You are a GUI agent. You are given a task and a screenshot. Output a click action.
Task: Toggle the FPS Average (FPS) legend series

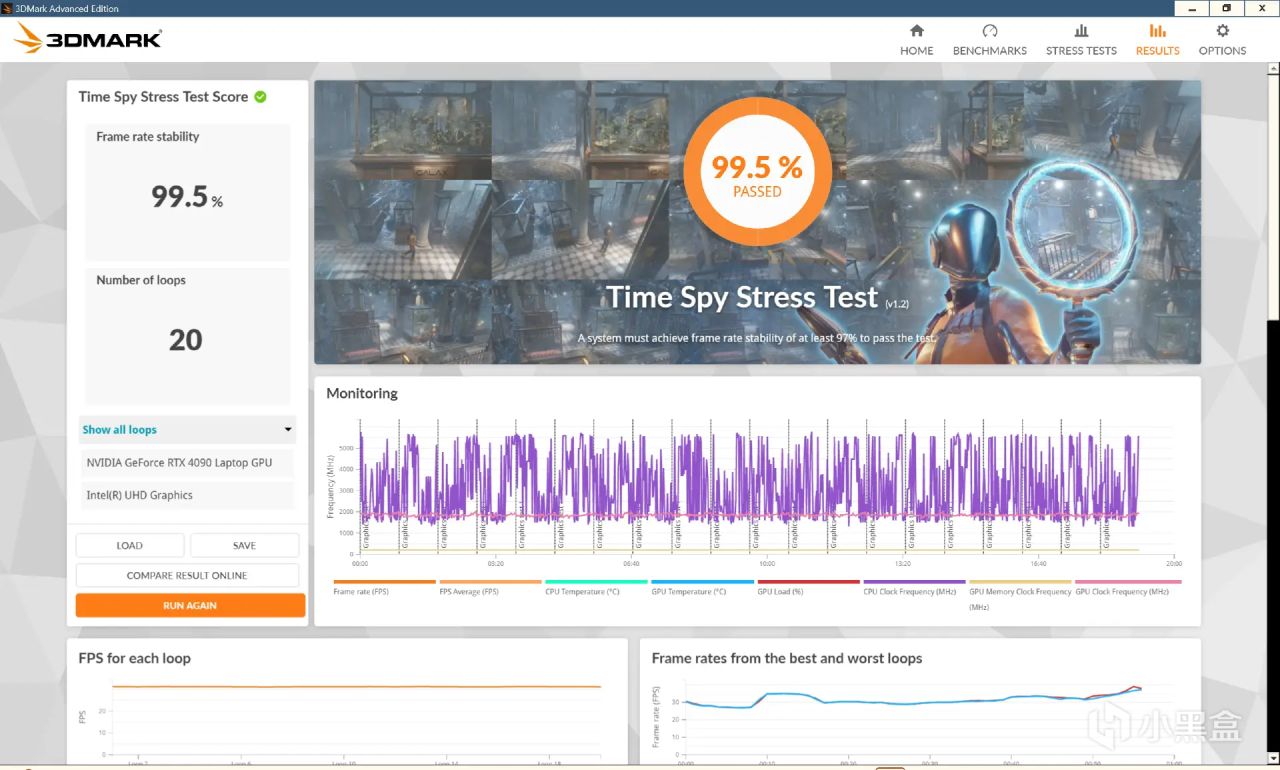pyautogui.click(x=490, y=588)
